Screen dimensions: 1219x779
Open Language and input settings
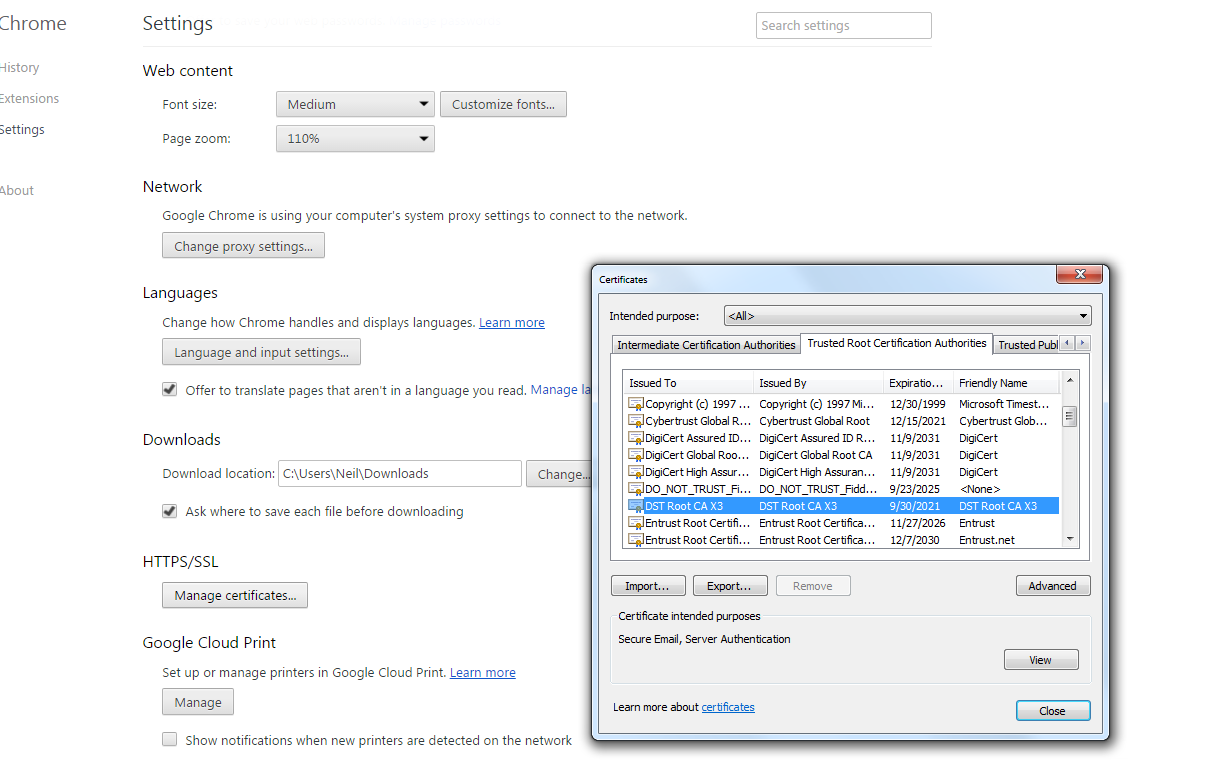click(261, 352)
